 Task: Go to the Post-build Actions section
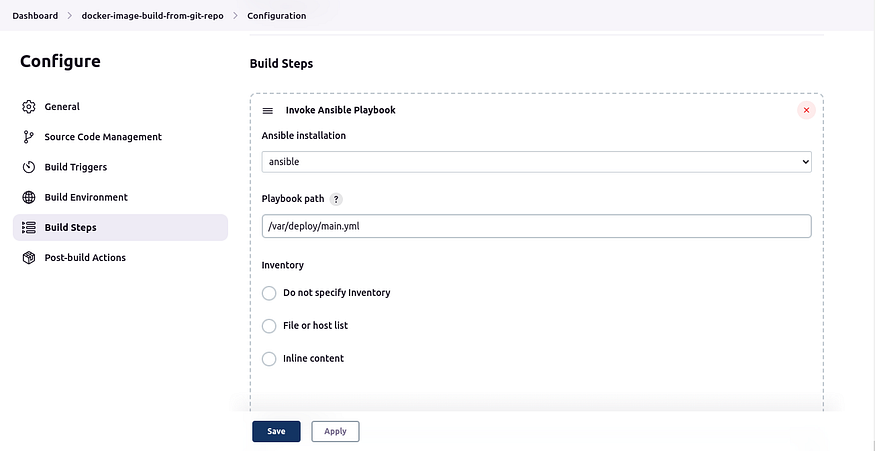85,258
